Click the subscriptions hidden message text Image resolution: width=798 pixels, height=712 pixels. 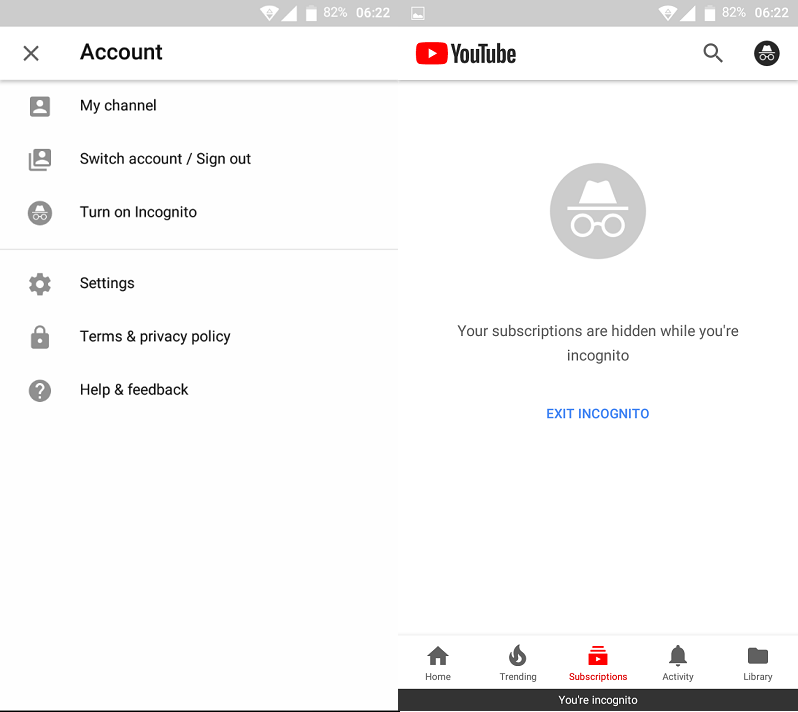[597, 343]
